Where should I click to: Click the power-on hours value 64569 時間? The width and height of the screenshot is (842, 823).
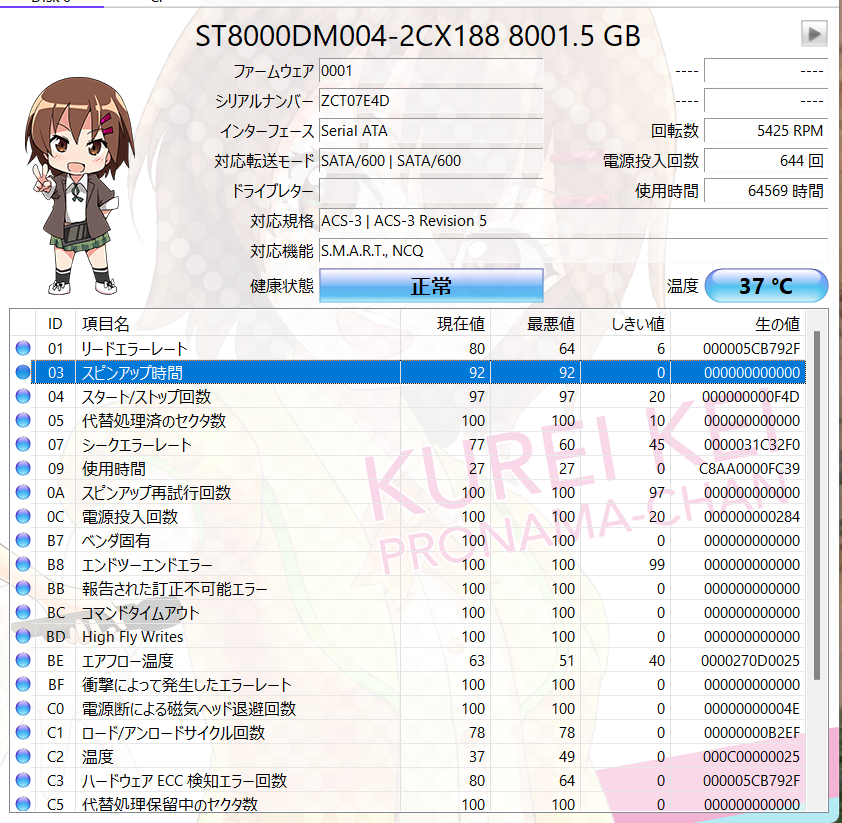point(766,191)
